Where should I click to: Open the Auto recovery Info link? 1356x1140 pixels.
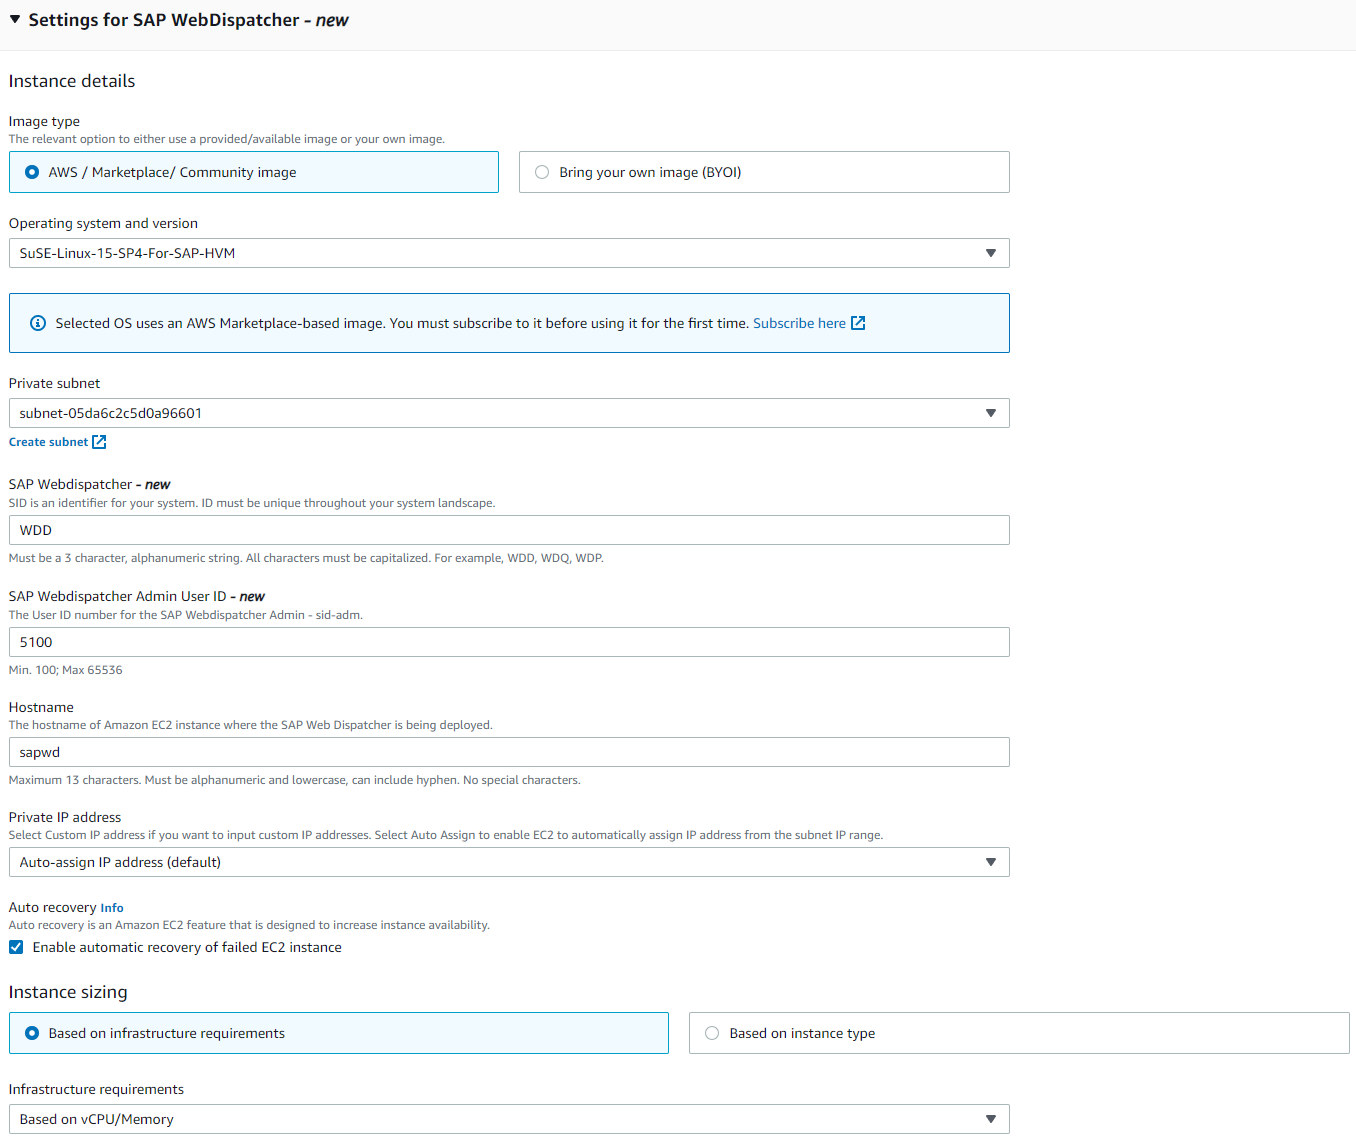click(x=112, y=908)
